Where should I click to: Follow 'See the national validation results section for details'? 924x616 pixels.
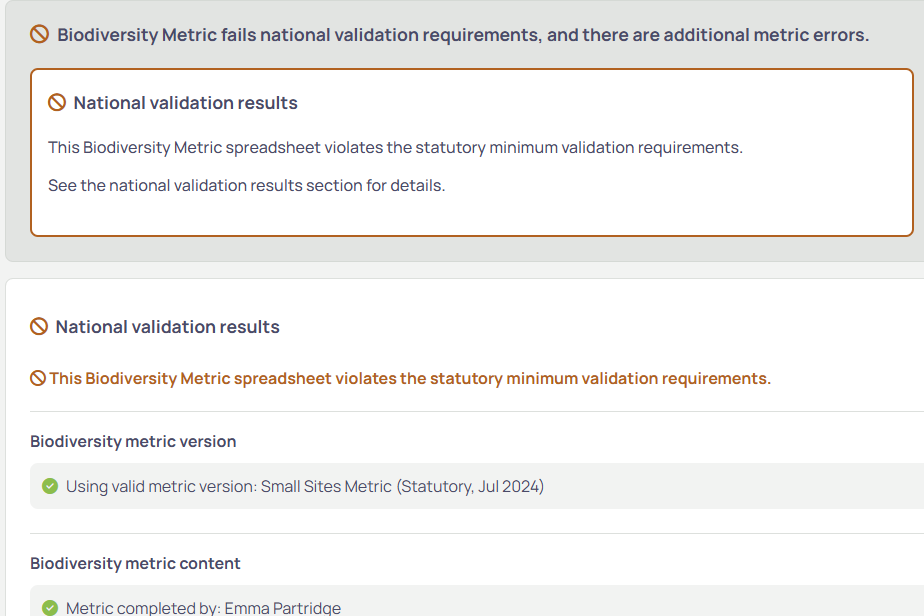tap(246, 186)
